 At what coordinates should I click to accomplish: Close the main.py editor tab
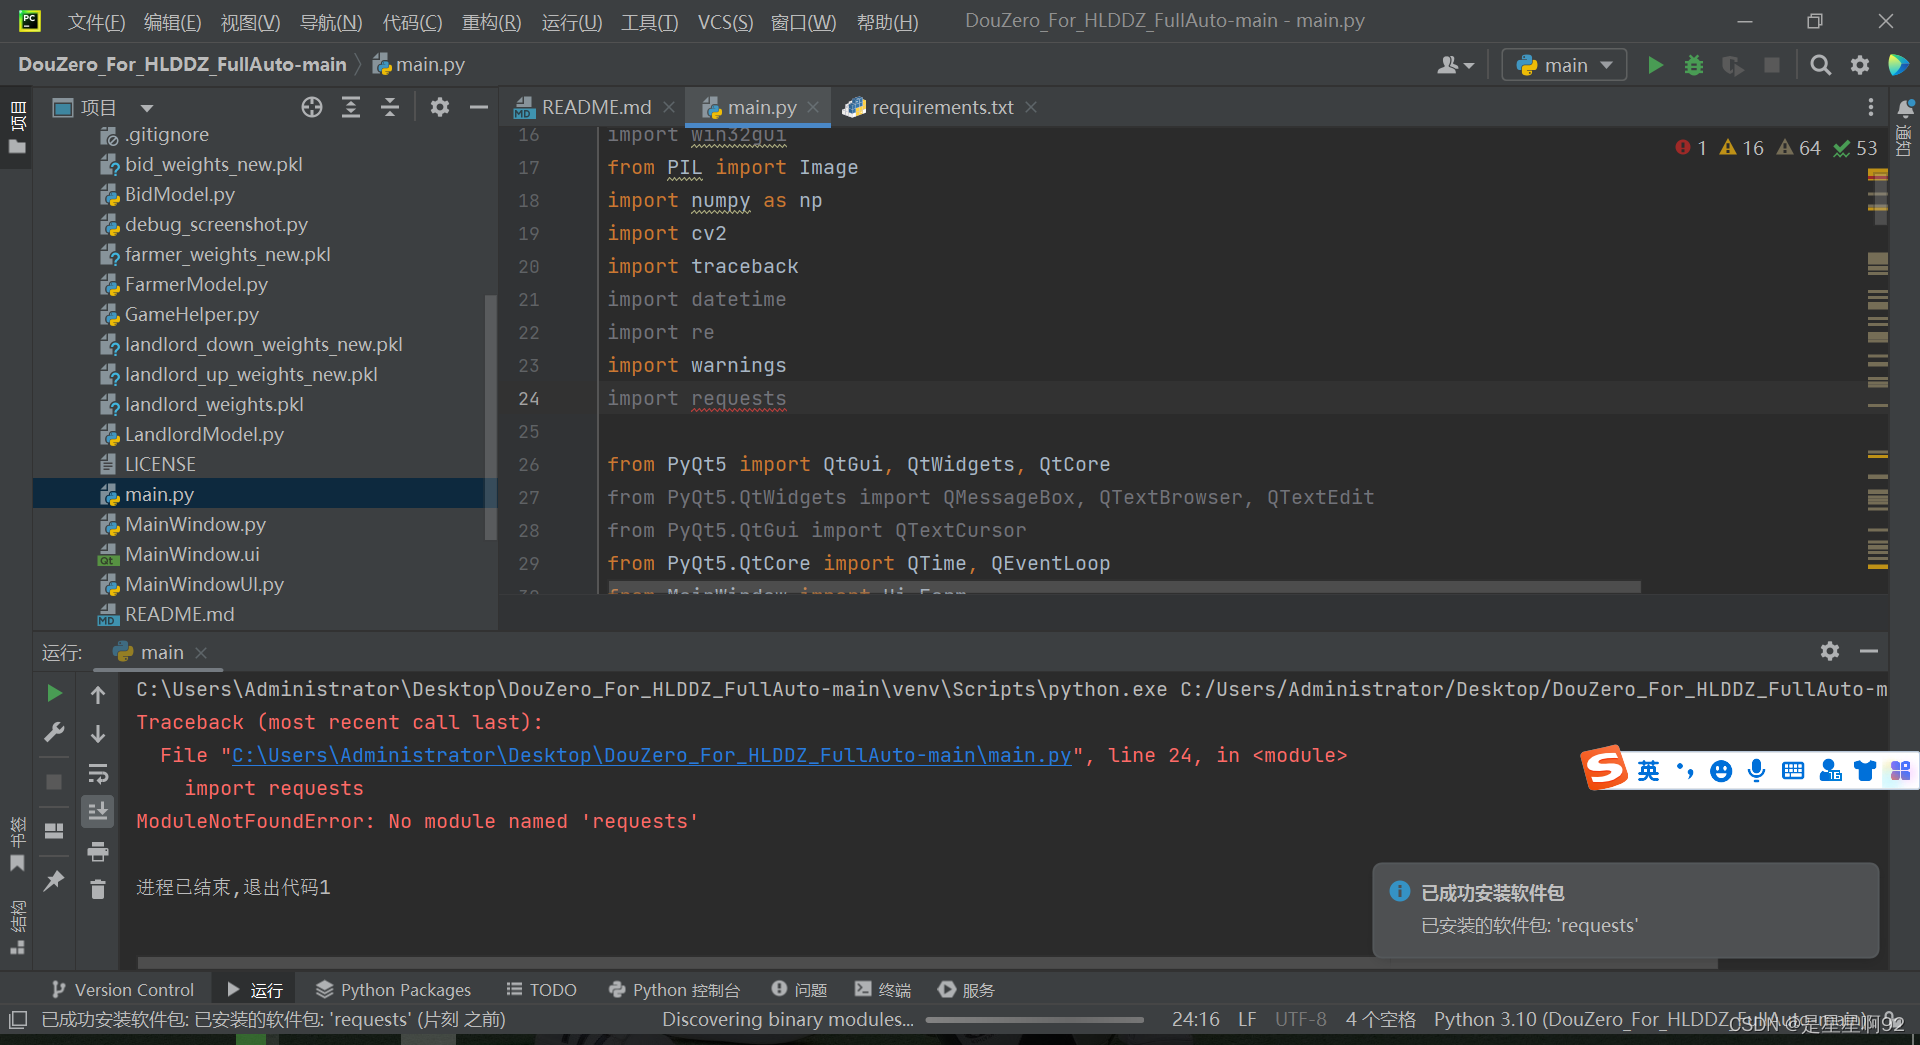814,107
